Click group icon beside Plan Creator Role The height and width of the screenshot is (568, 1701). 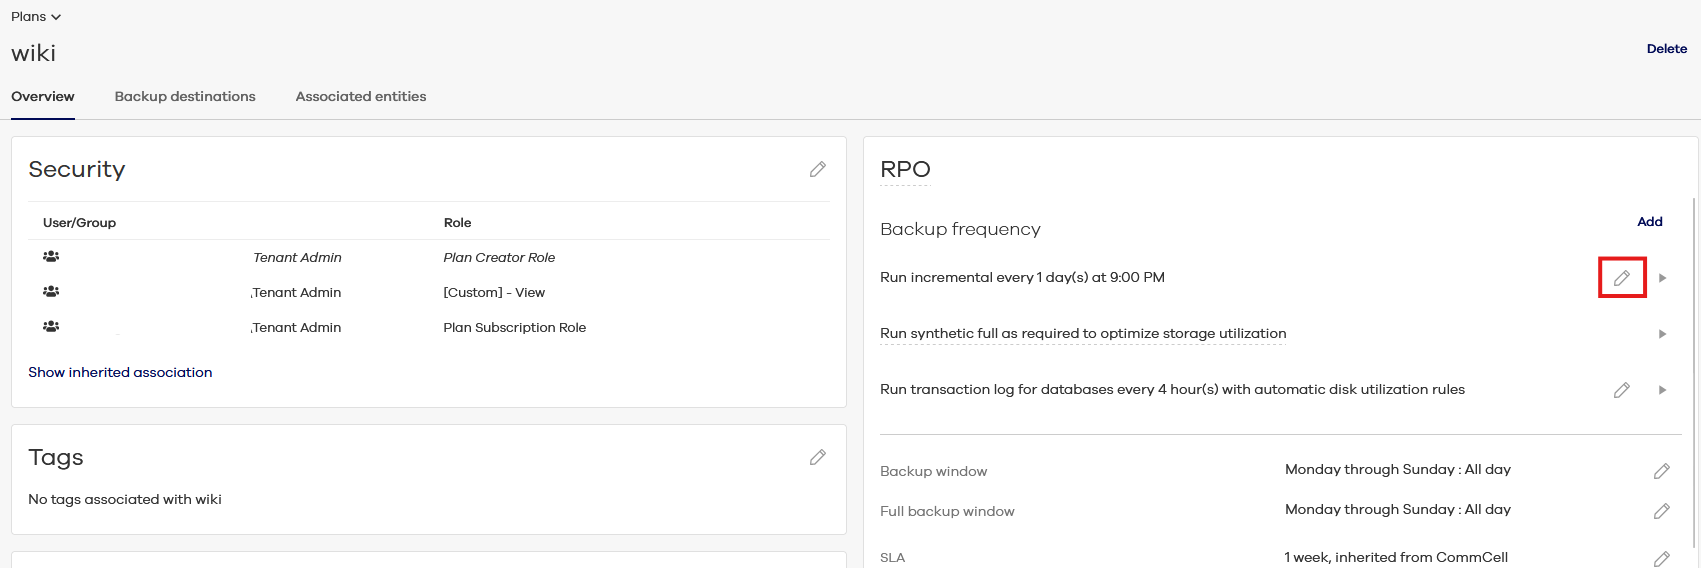[51, 257]
